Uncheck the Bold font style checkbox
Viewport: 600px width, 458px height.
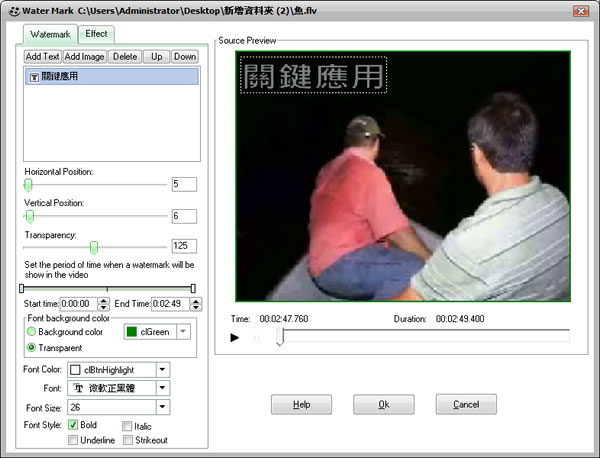73,425
